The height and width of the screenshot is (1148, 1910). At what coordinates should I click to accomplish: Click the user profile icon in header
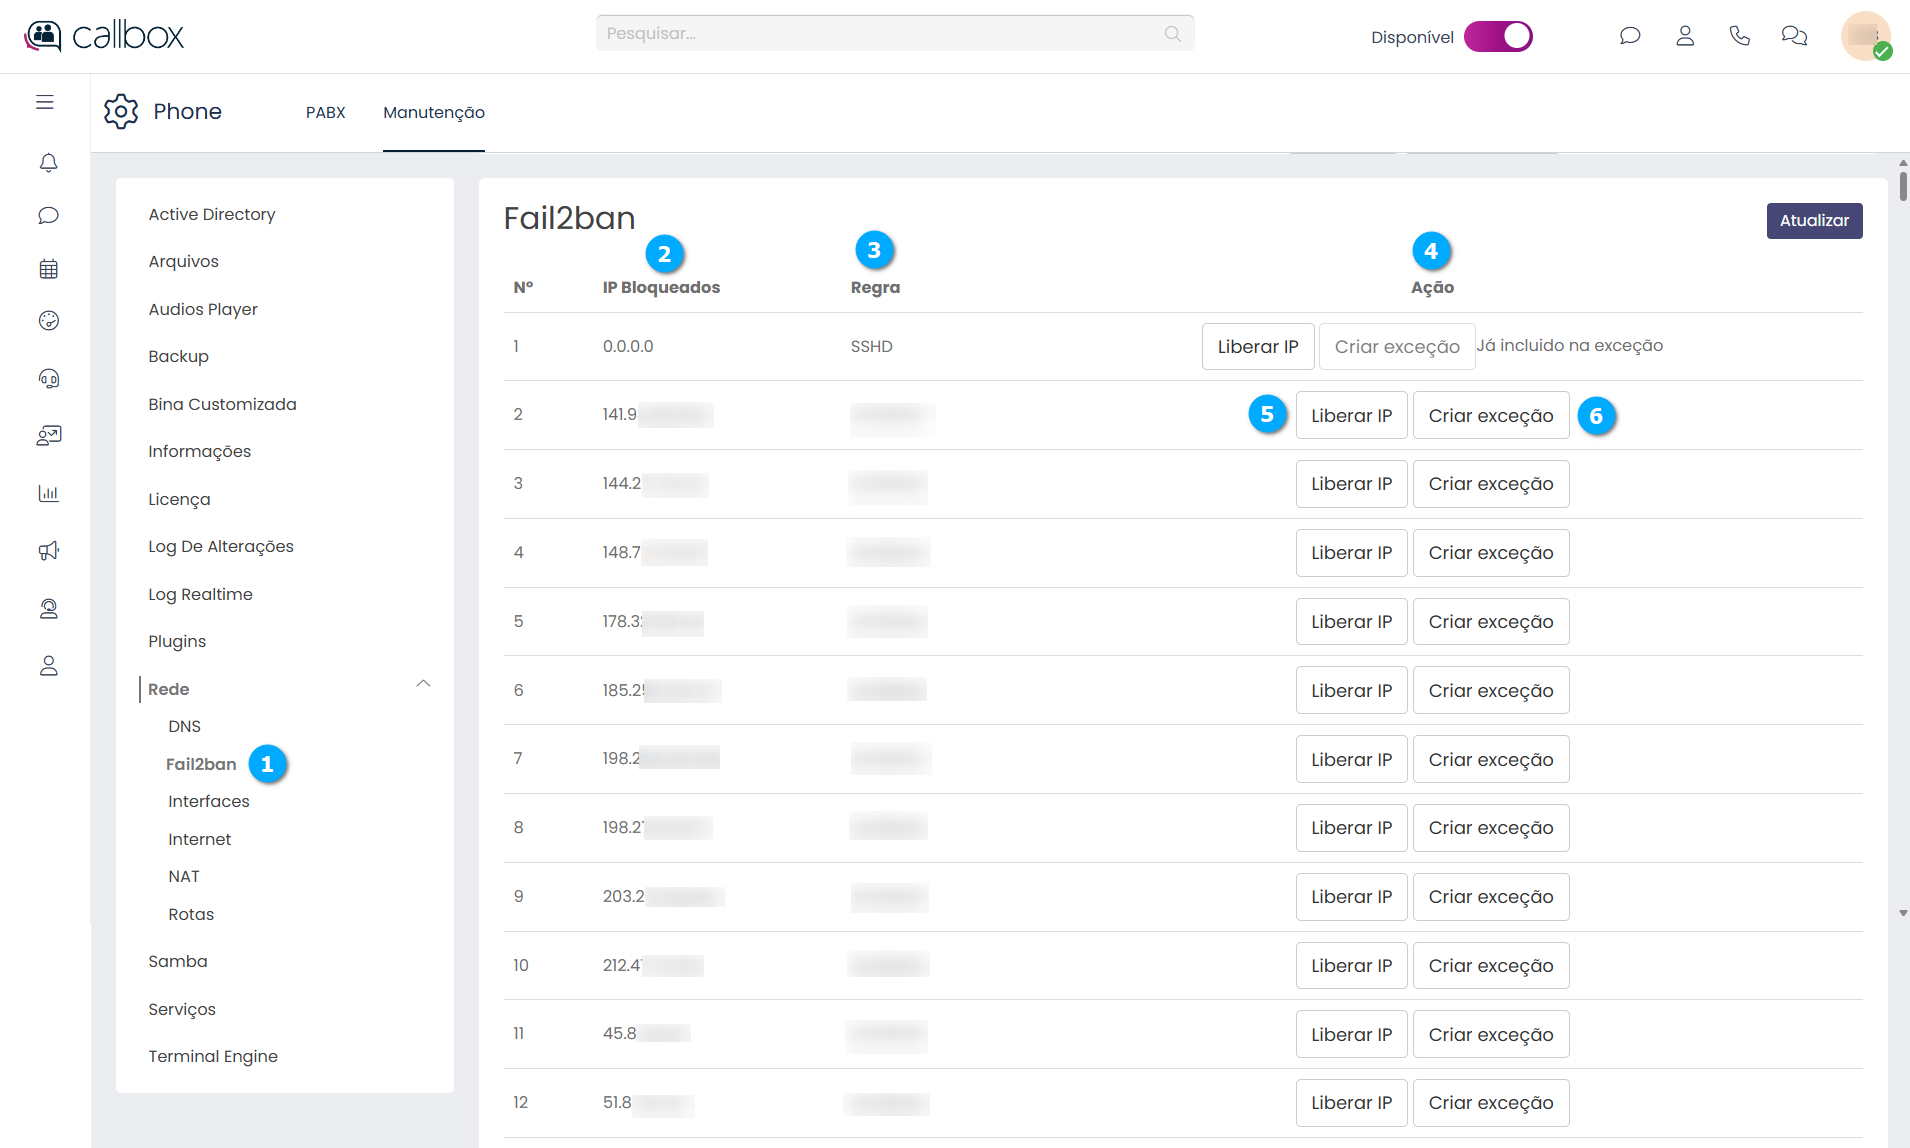coord(1685,36)
